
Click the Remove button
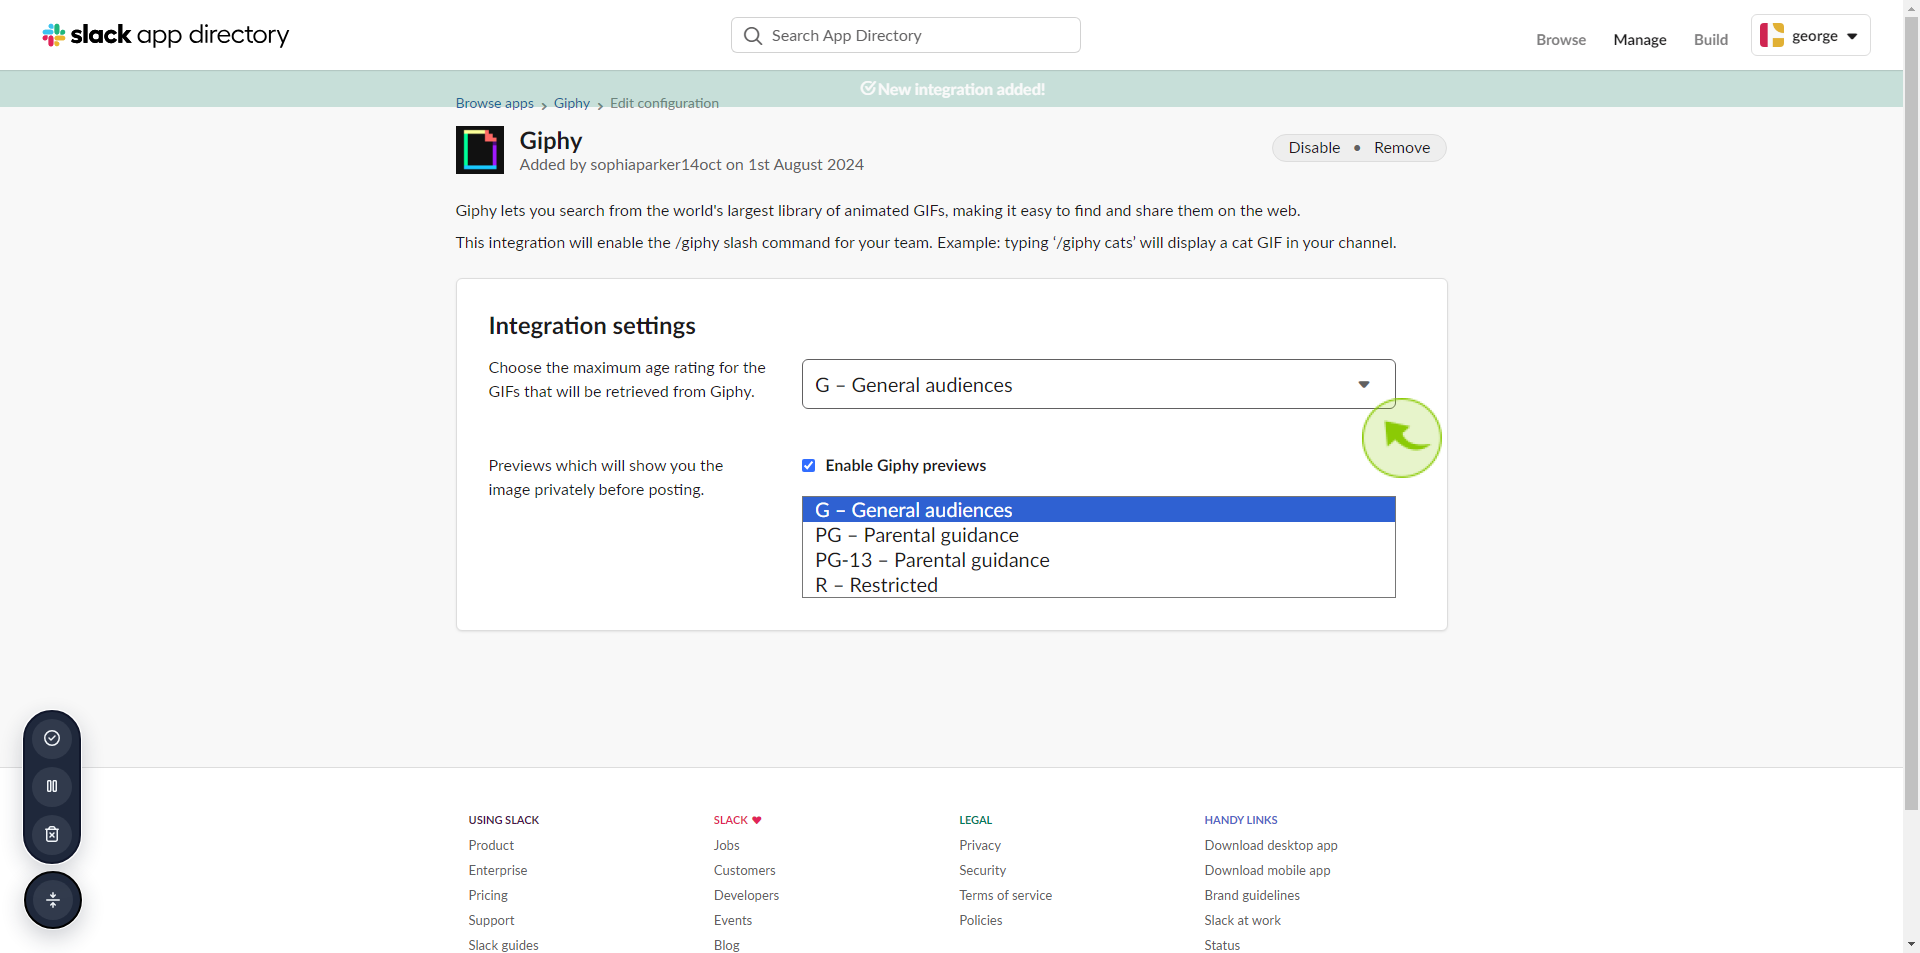(1402, 148)
